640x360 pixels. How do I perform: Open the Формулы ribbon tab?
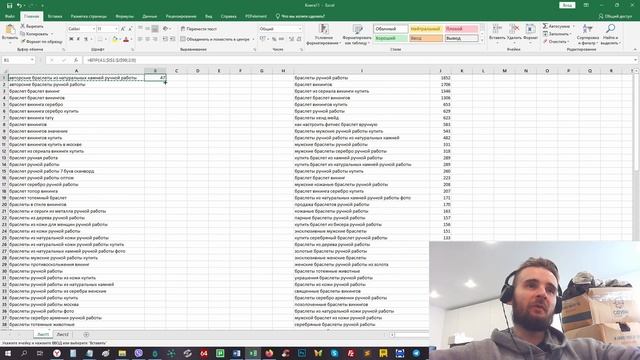tap(124, 16)
